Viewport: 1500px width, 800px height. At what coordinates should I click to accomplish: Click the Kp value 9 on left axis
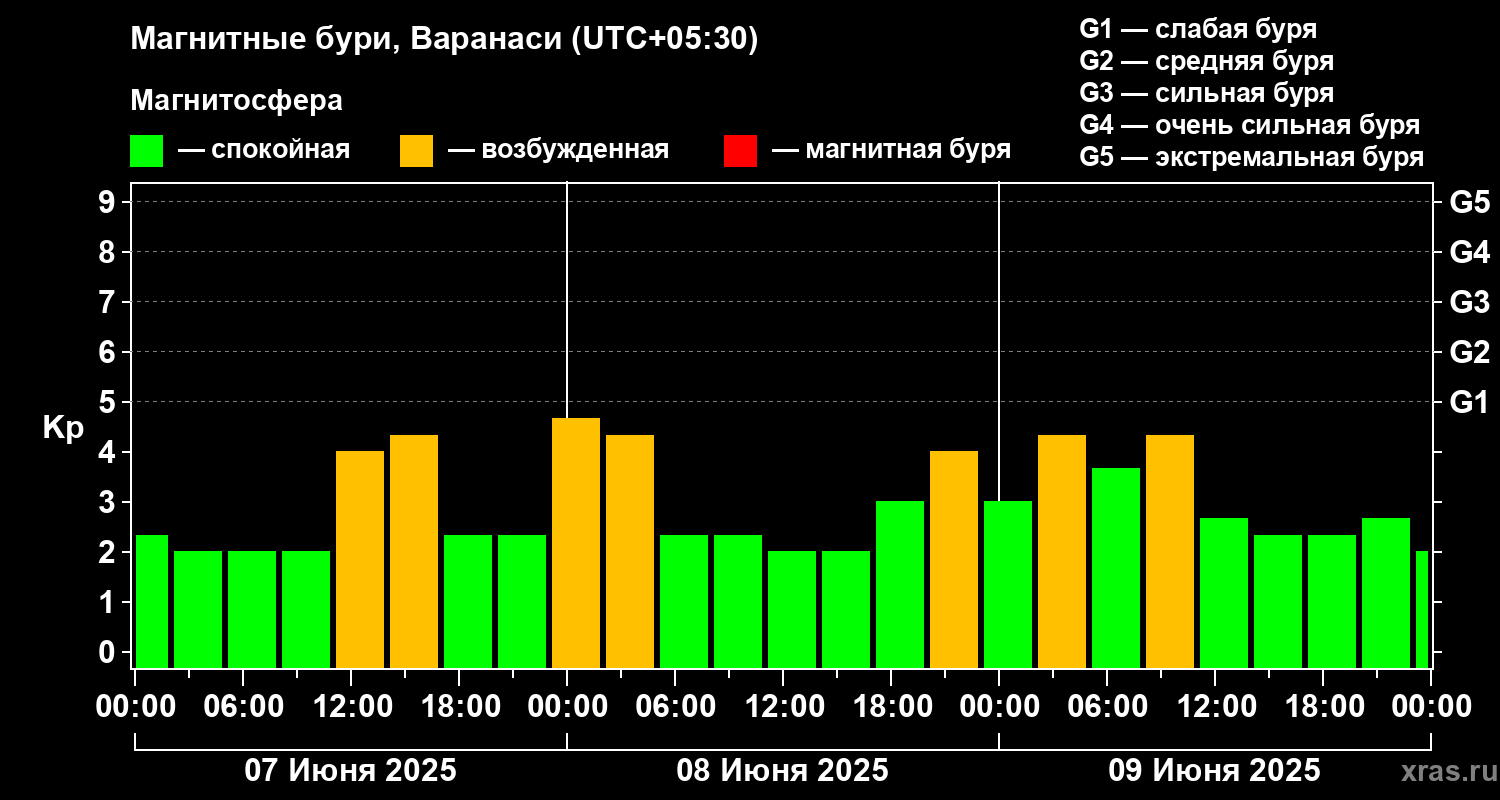(x=109, y=202)
